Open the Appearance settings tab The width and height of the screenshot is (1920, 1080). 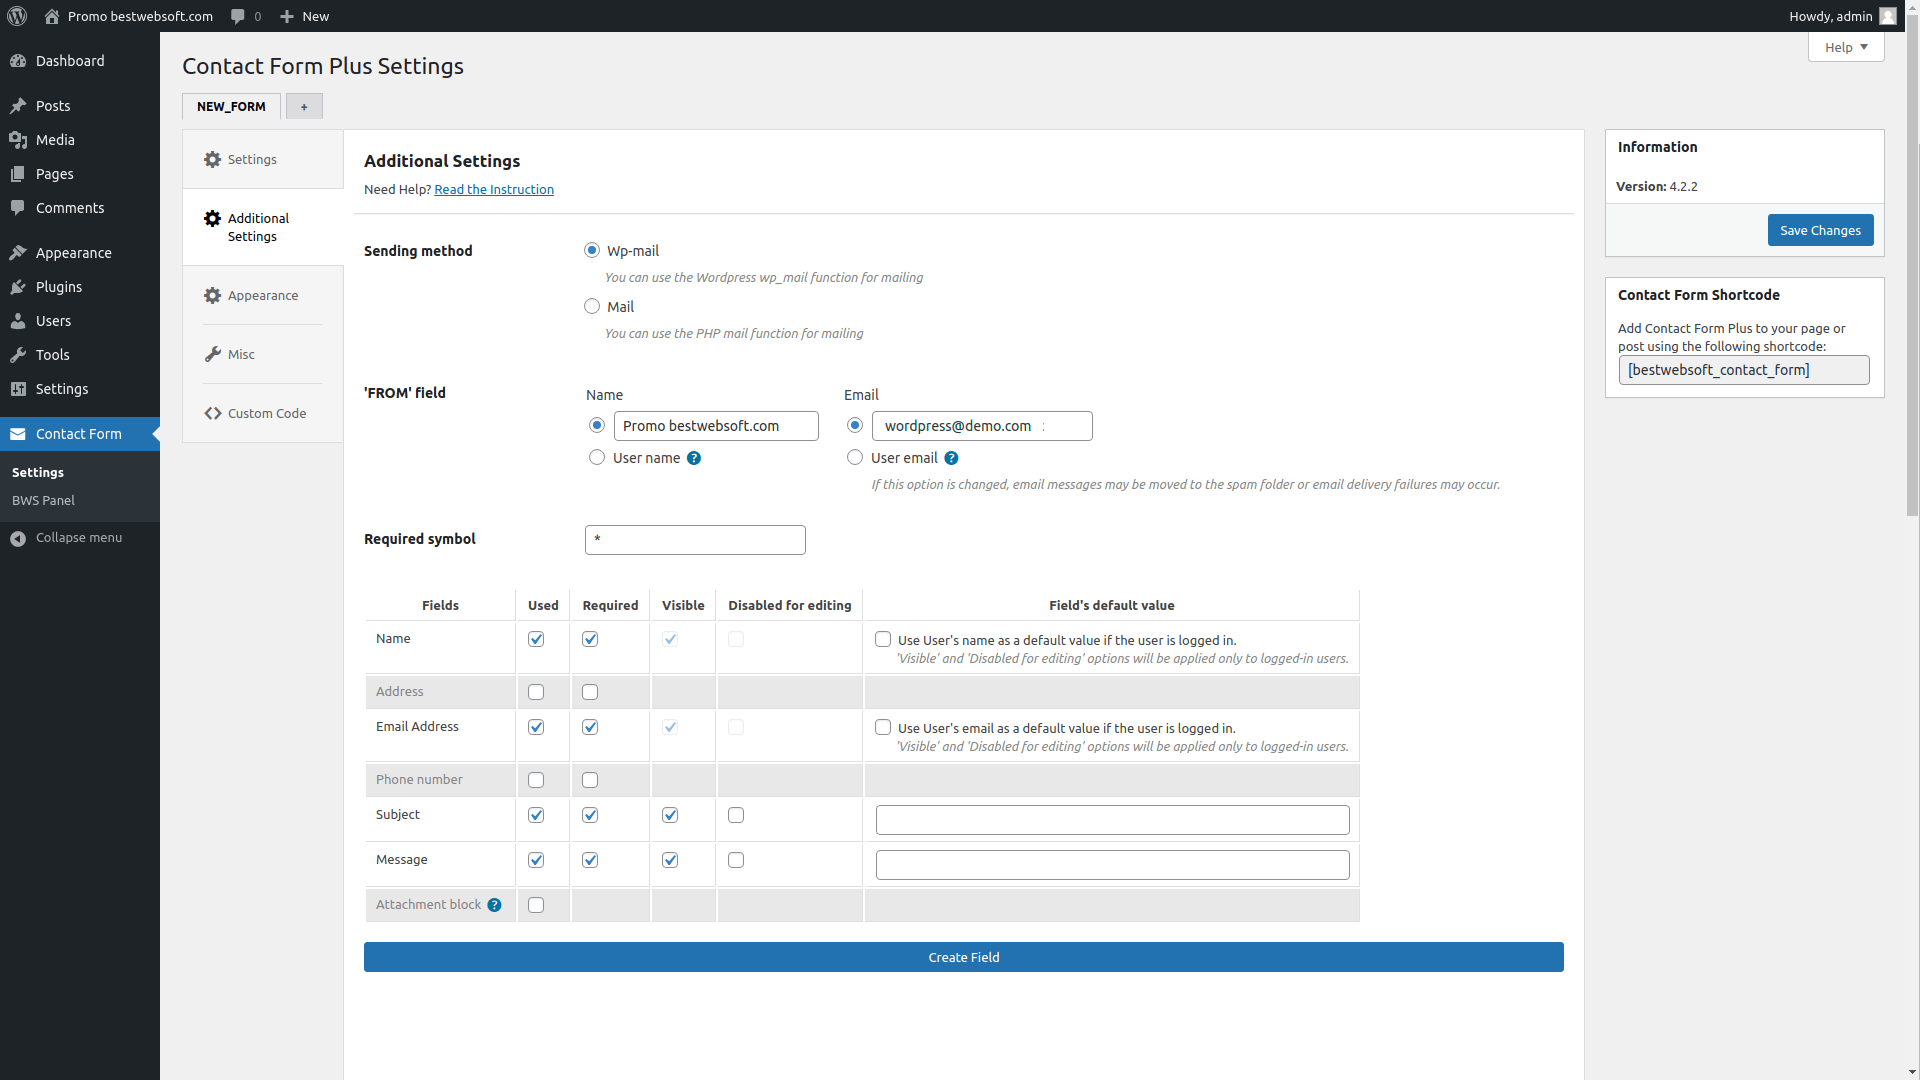point(262,295)
